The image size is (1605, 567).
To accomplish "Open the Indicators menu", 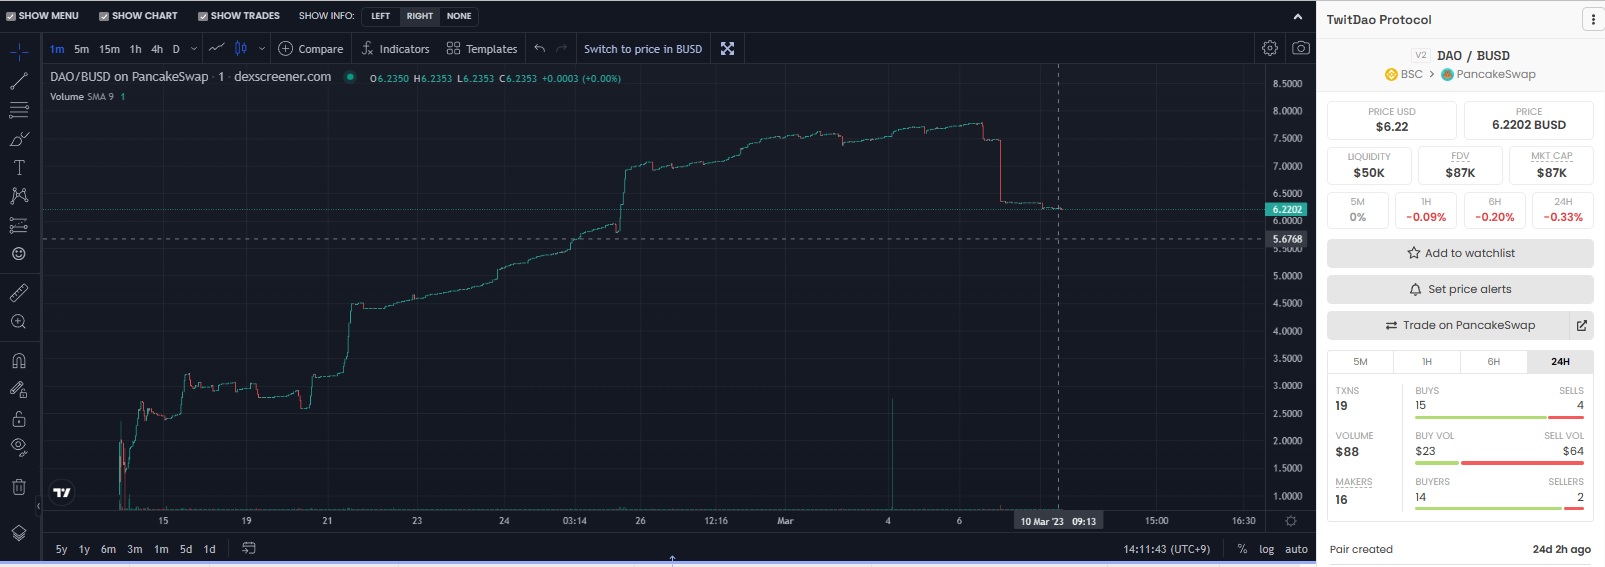I will tap(395, 48).
